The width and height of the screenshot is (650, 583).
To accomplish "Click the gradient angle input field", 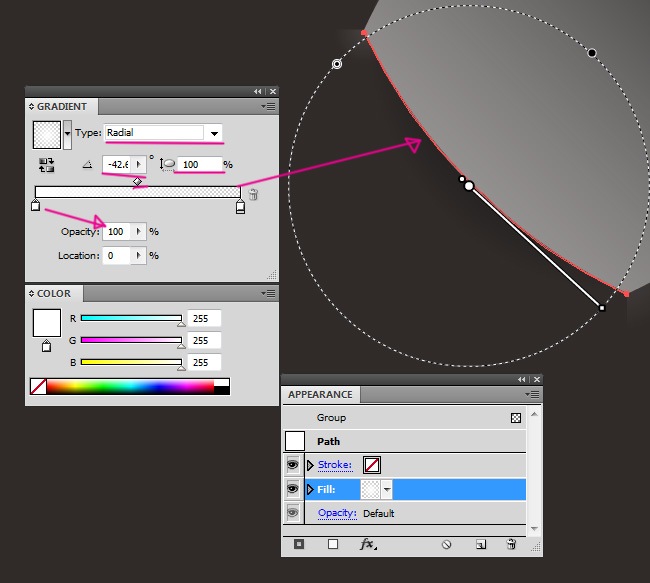I will tap(118, 164).
